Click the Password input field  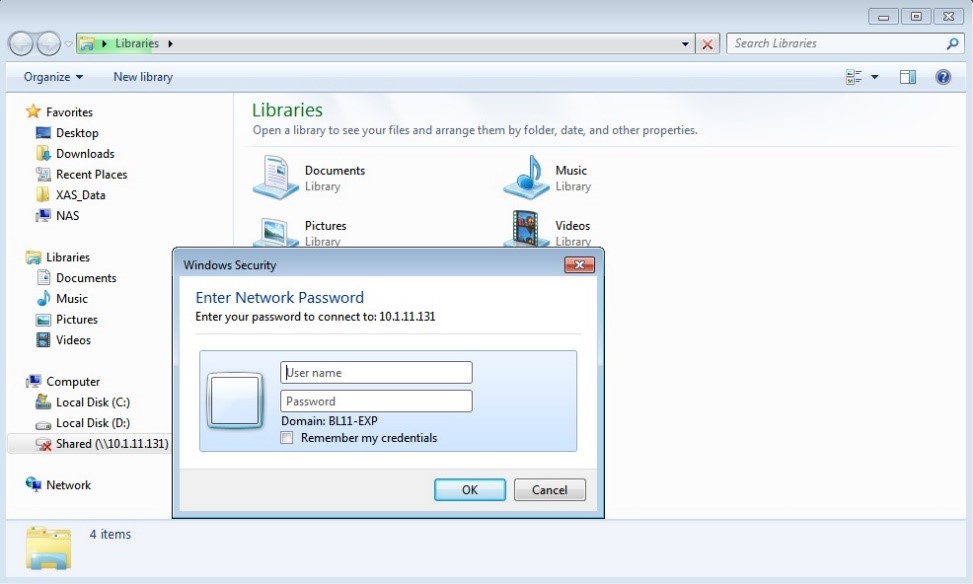[x=376, y=401]
